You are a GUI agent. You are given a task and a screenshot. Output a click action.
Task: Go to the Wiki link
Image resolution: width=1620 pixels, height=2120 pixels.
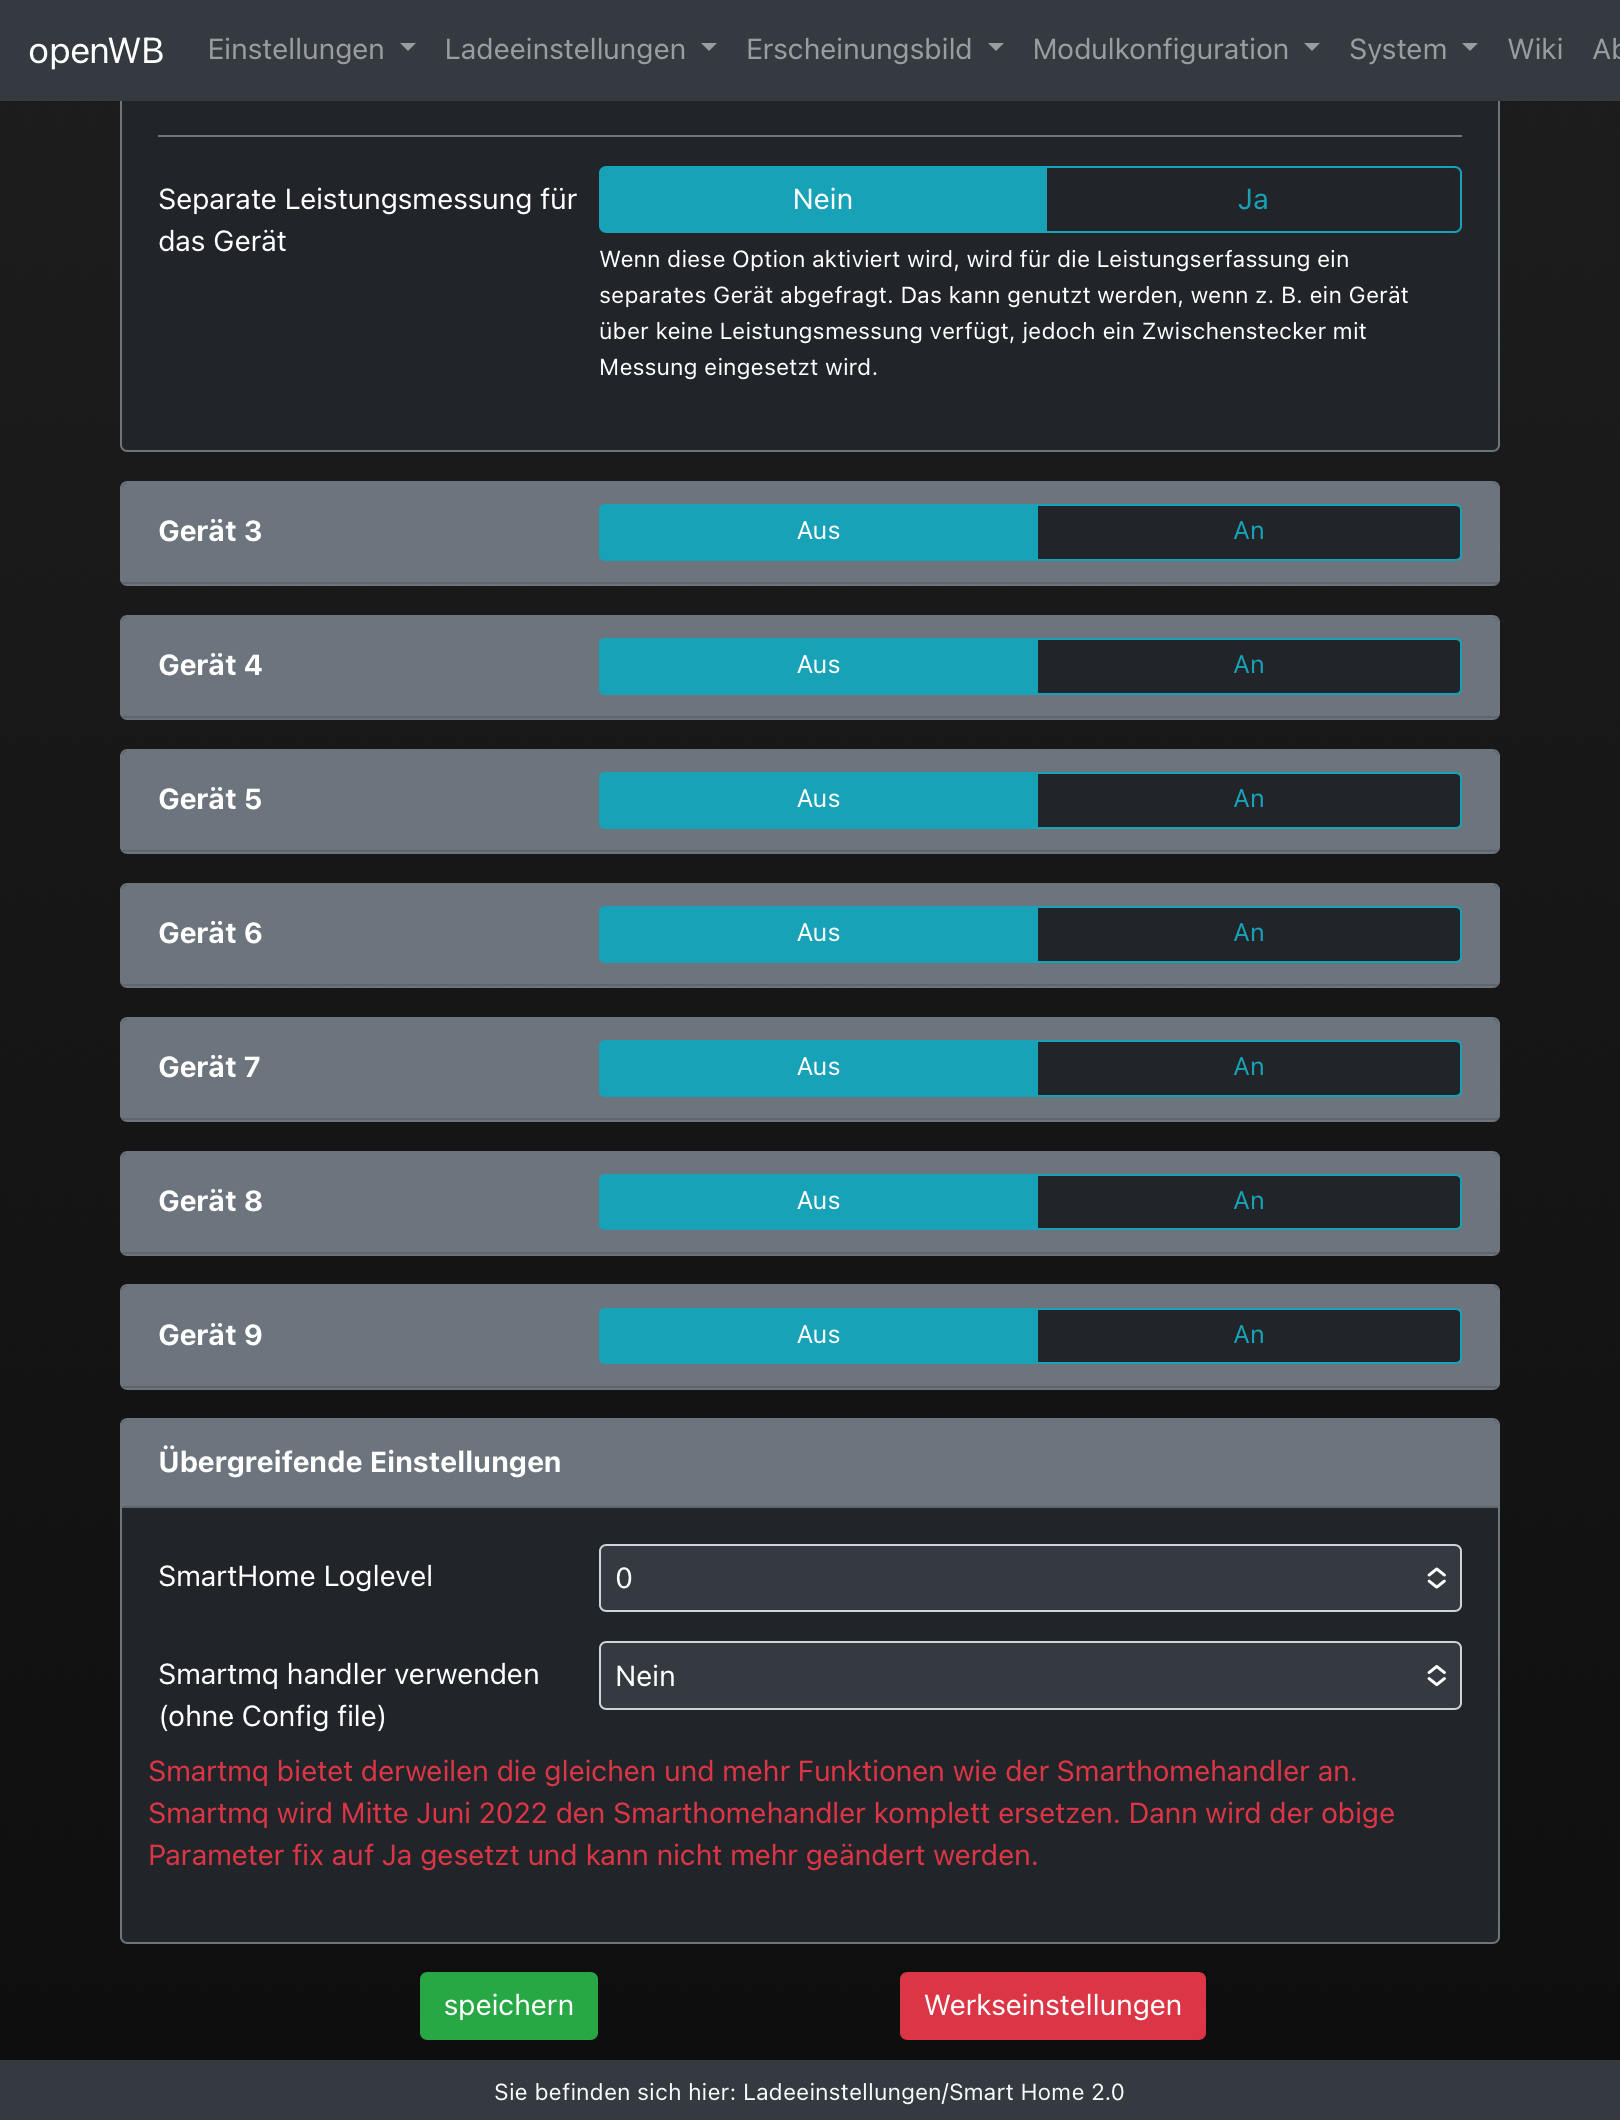click(1534, 49)
